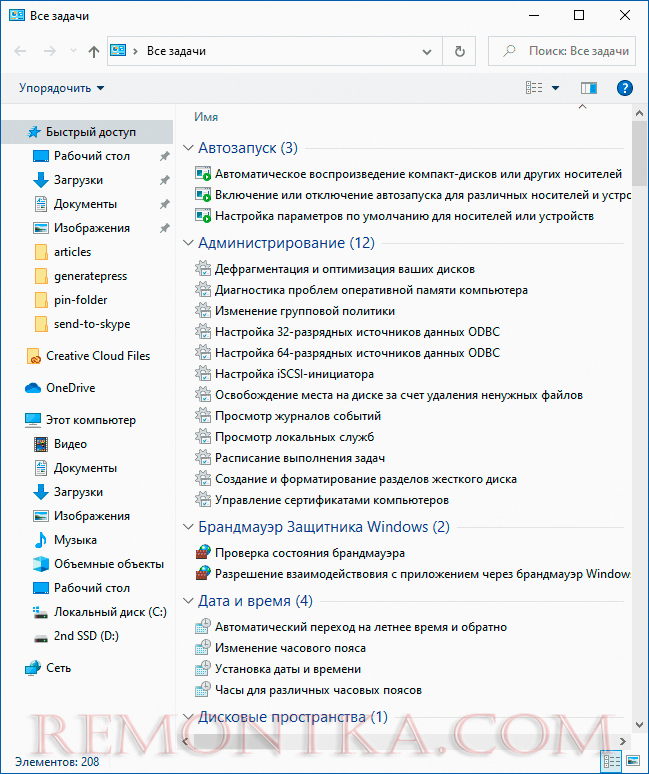Click the Forward navigation arrow

(49, 51)
